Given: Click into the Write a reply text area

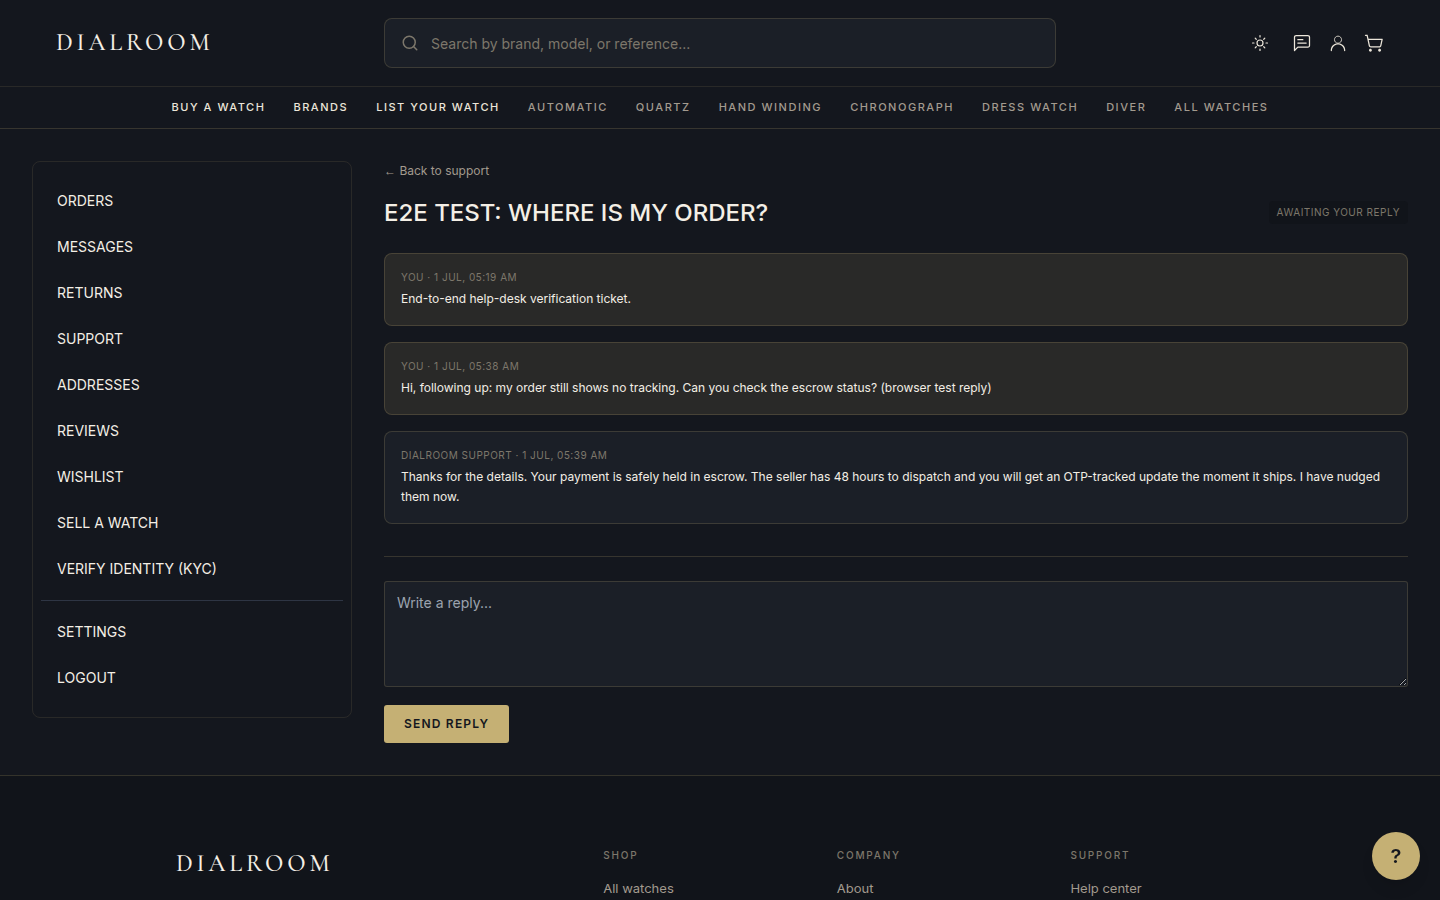Looking at the screenshot, I should pyautogui.click(x=896, y=634).
